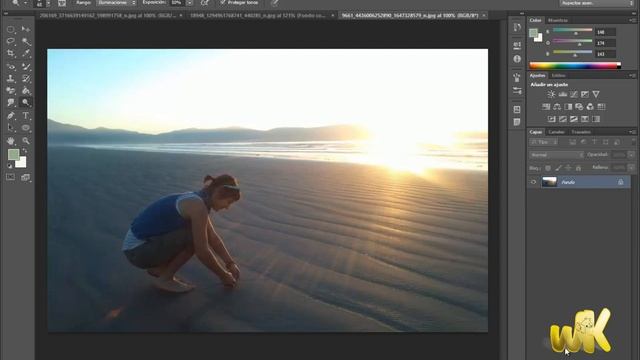The width and height of the screenshot is (640, 360).
Task: Select the Hand tool
Action: 11,141
